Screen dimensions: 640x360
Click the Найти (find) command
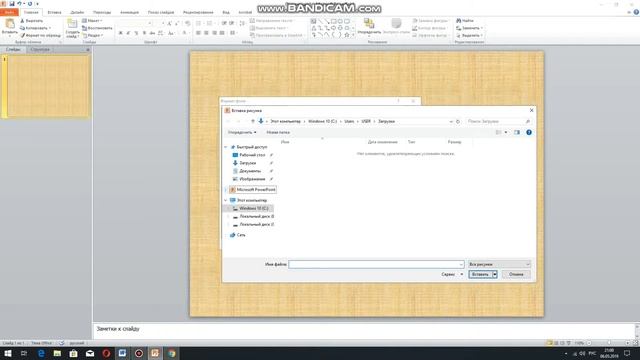pyautogui.click(x=465, y=20)
